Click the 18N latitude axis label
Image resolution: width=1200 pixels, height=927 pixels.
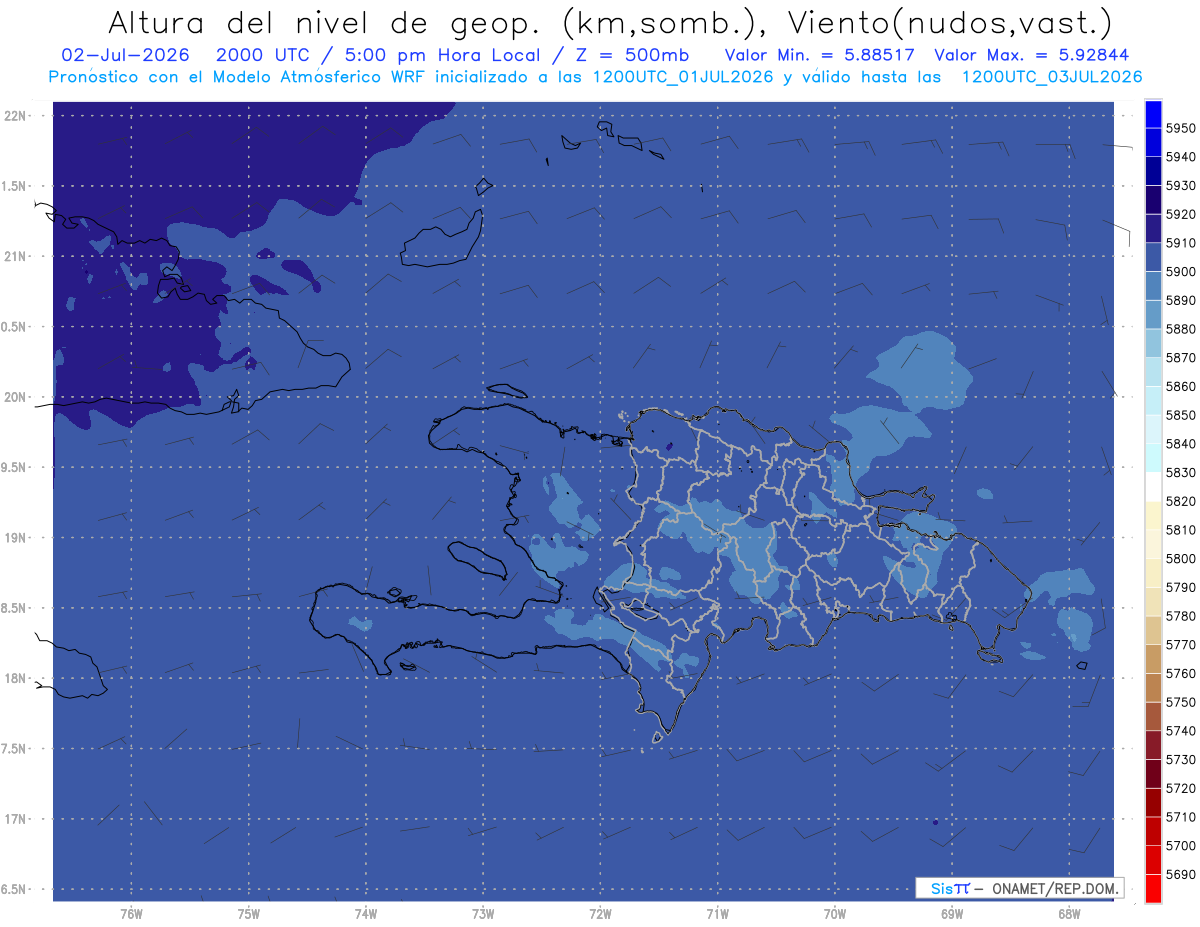pyautogui.click(x=17, y=678)
